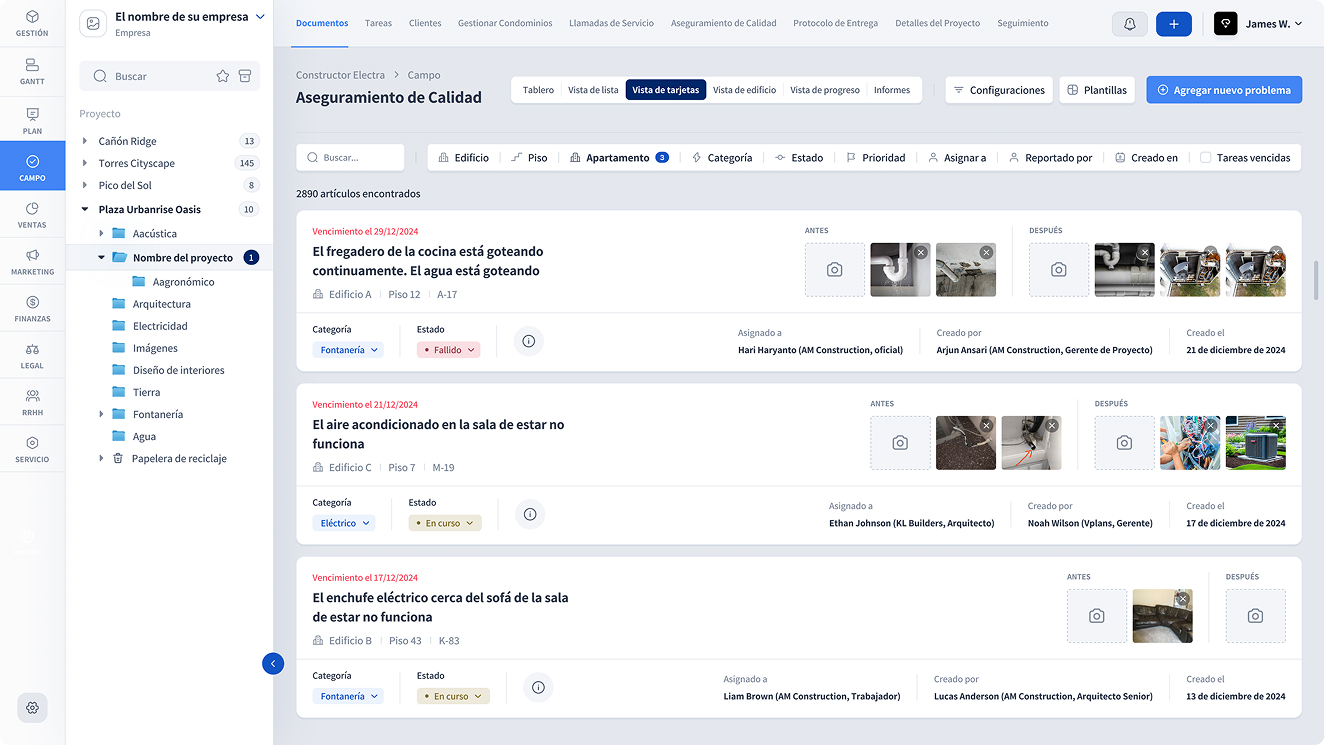Expand the Fontanería folder in tree

[x=101, y=414]
